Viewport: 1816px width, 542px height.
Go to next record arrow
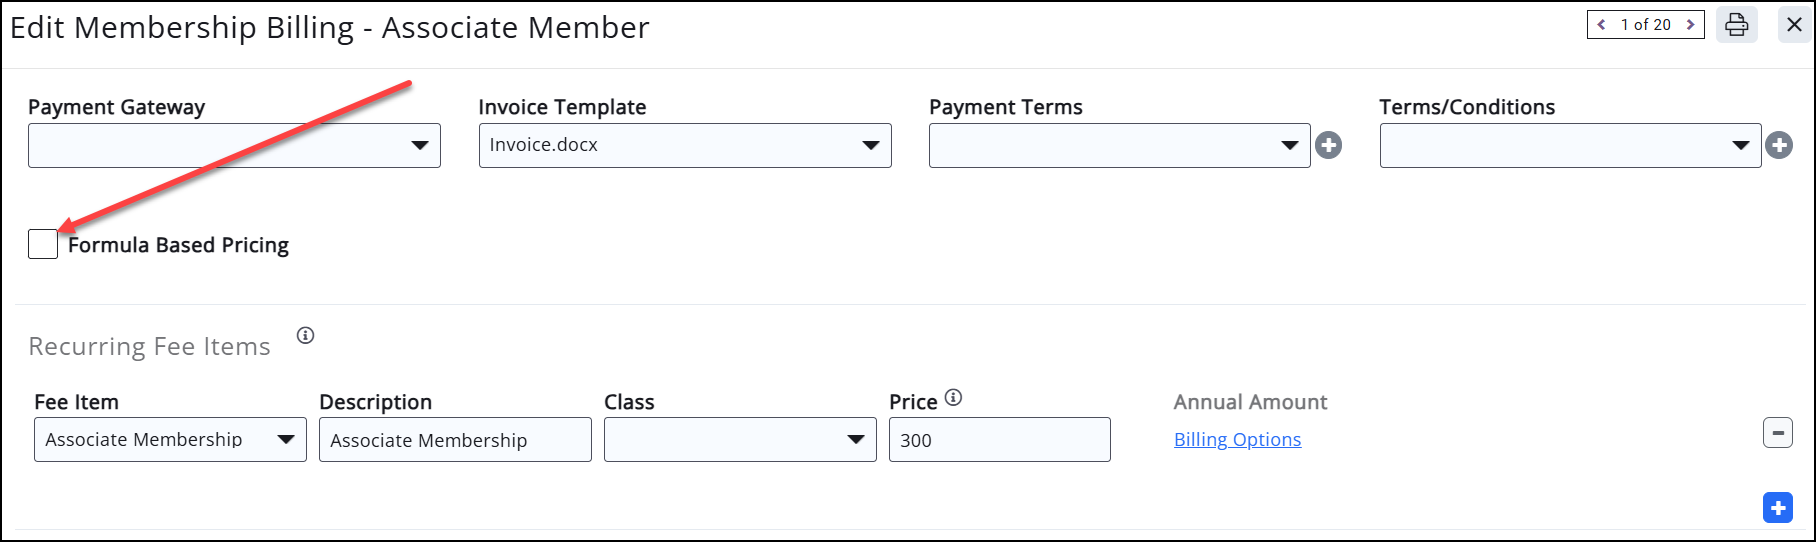click(x=1691, y=25)
